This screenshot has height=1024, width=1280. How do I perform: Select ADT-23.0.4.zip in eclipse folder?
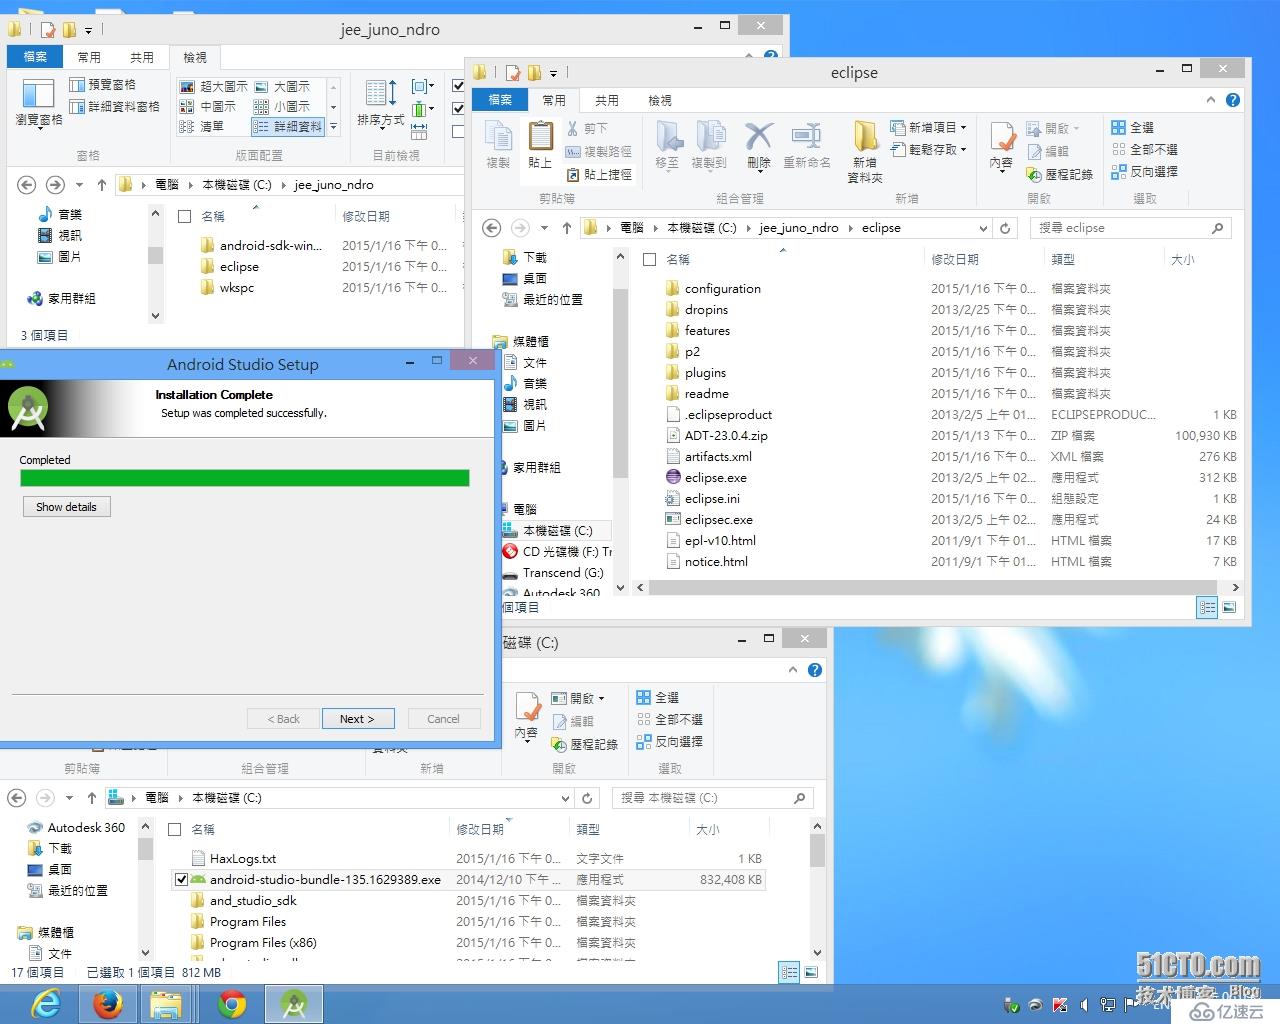pos(726,435)
